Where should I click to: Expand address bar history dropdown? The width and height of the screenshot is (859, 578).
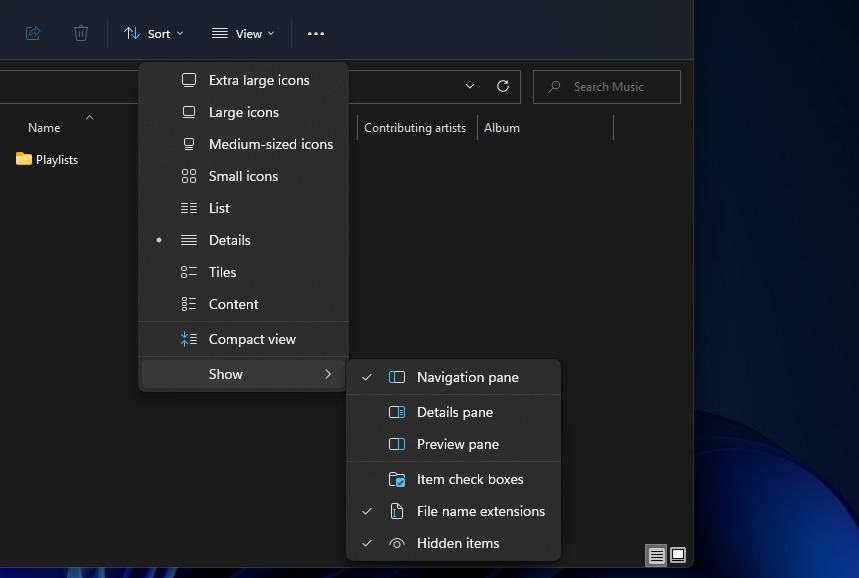tap(470, 86)
